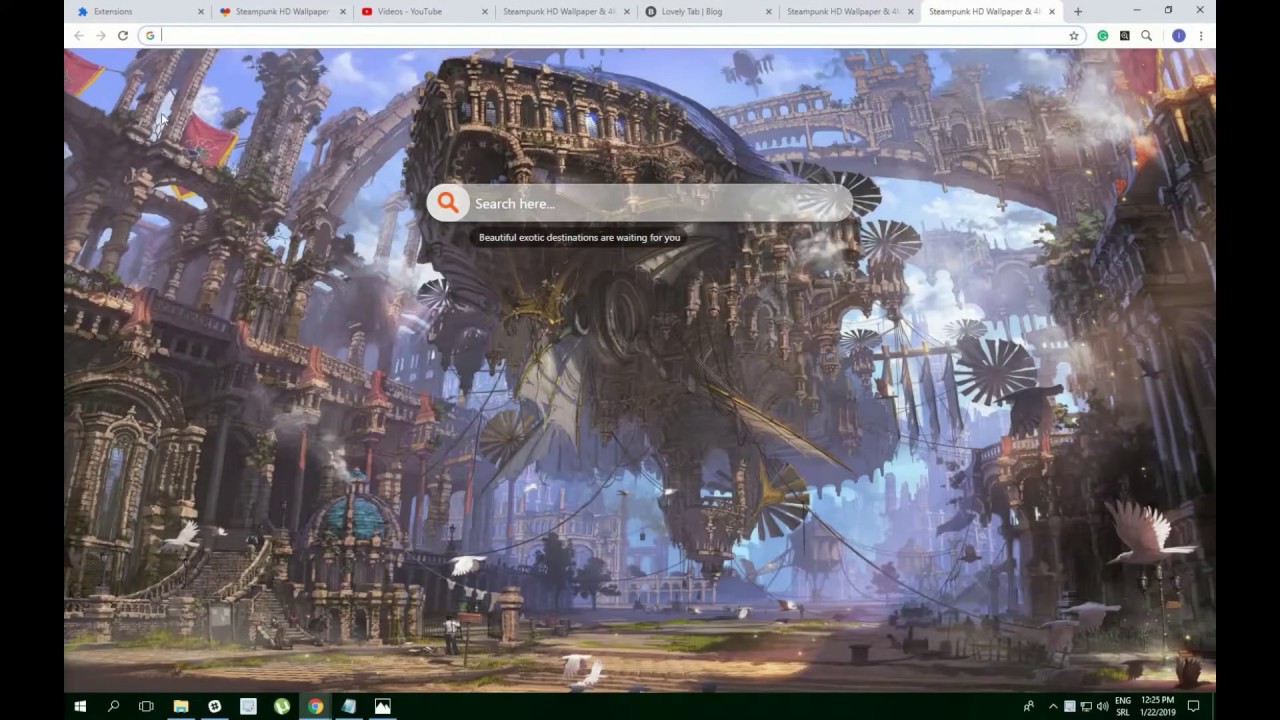
Task: Click the search magnifier icon in Chrome toolbar
Action: [x=1147, y=35]
